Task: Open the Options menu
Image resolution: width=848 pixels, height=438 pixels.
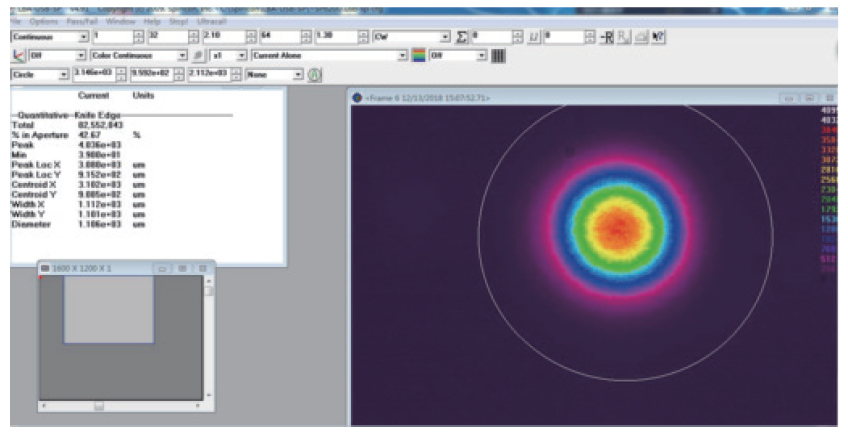Action: pos(44,21)
